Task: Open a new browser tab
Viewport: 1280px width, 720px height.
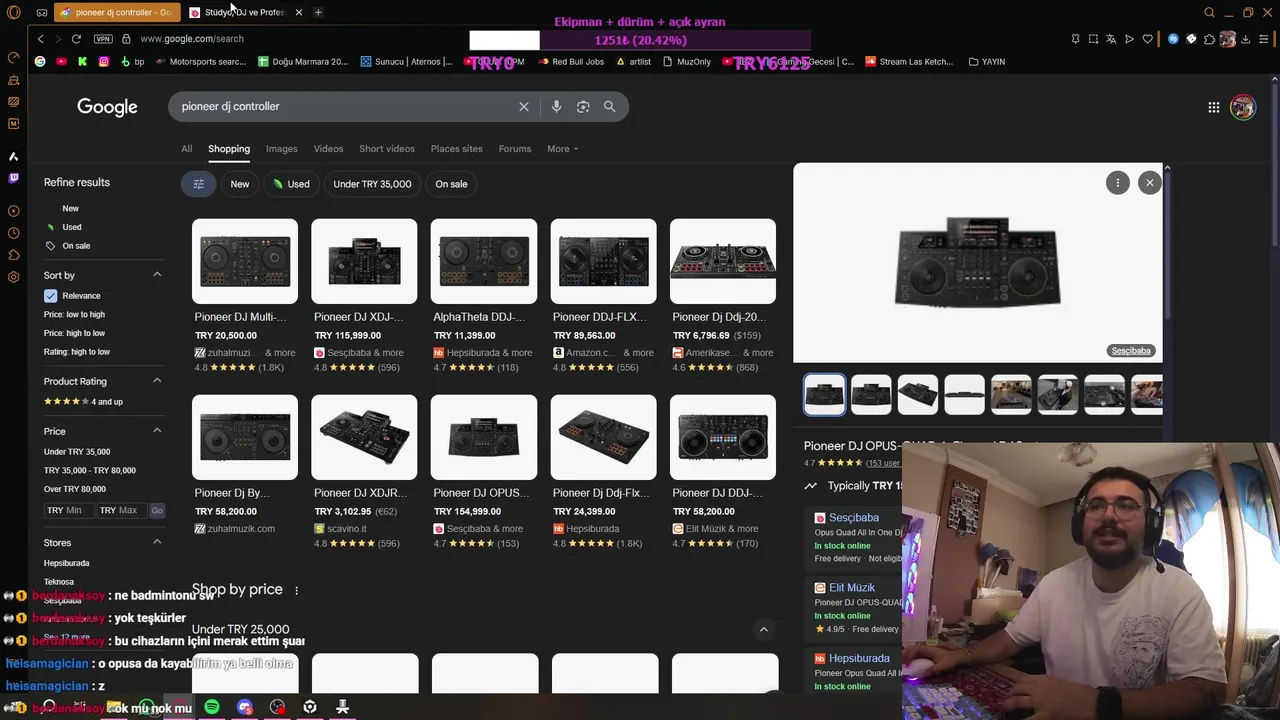Action: coord(318,12)
